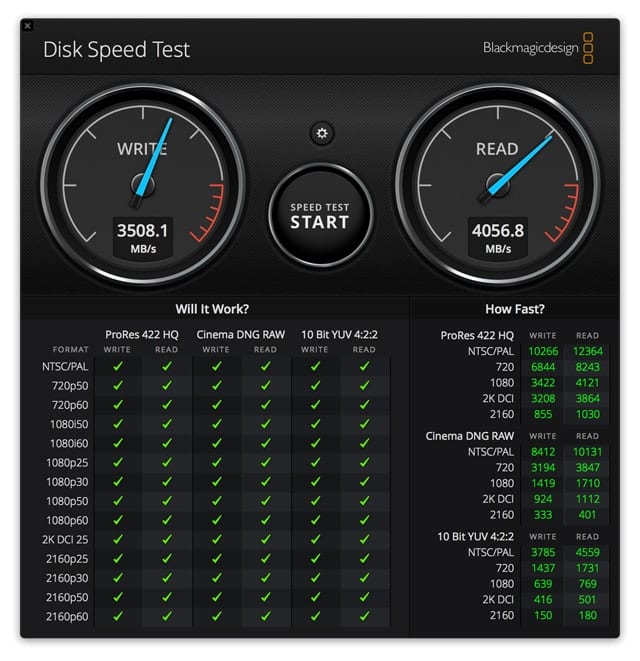Open settings with the gear icon
640x661 pixels.
320,132
